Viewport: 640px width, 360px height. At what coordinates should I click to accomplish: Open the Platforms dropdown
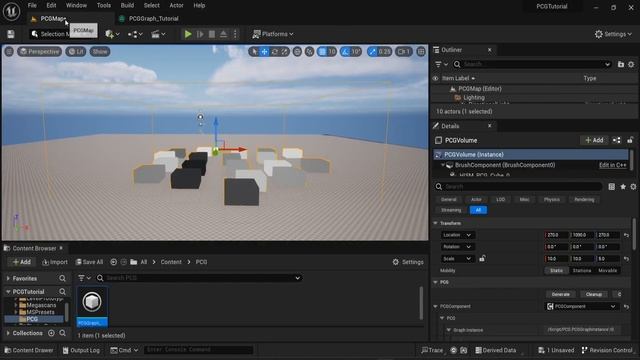(x=273, y=34)
